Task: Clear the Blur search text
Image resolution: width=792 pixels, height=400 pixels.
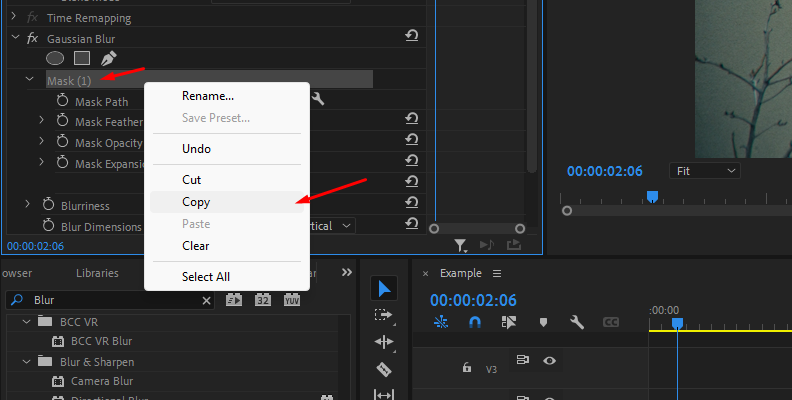Action: point(206,301)
